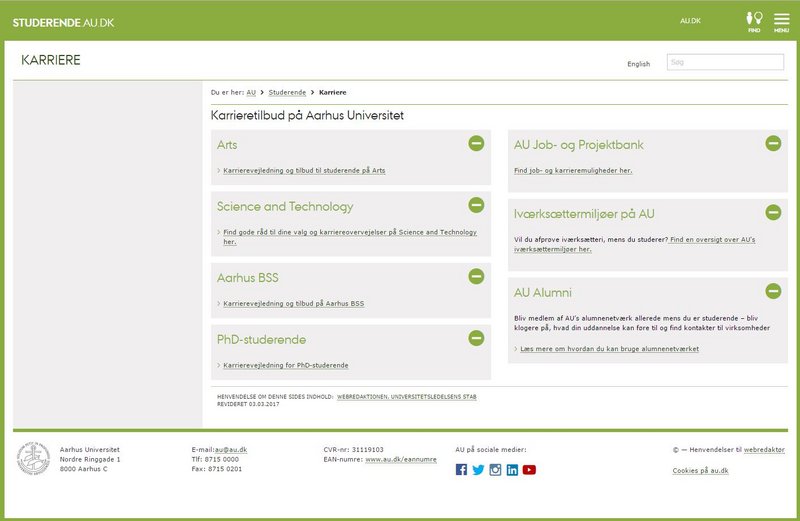Click the KARRIERE page heading

(51, 60)
